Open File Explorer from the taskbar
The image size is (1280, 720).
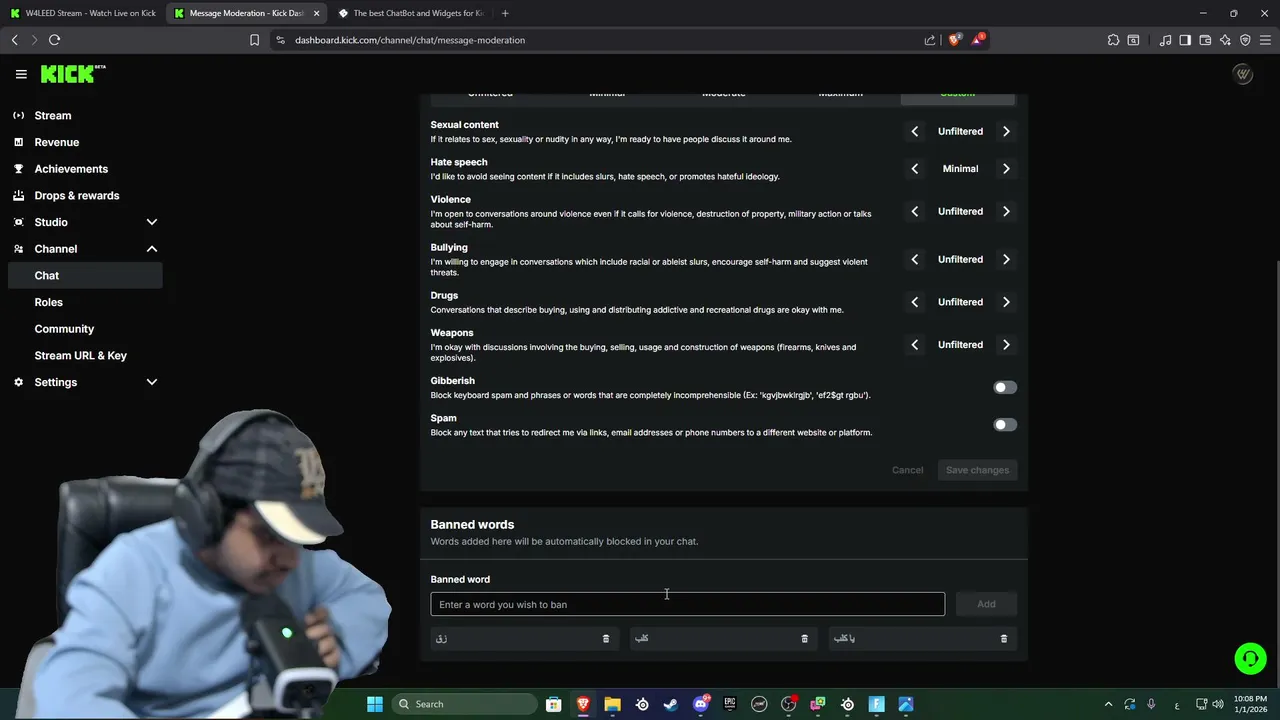pyautogui.click(x=612, y=704)
